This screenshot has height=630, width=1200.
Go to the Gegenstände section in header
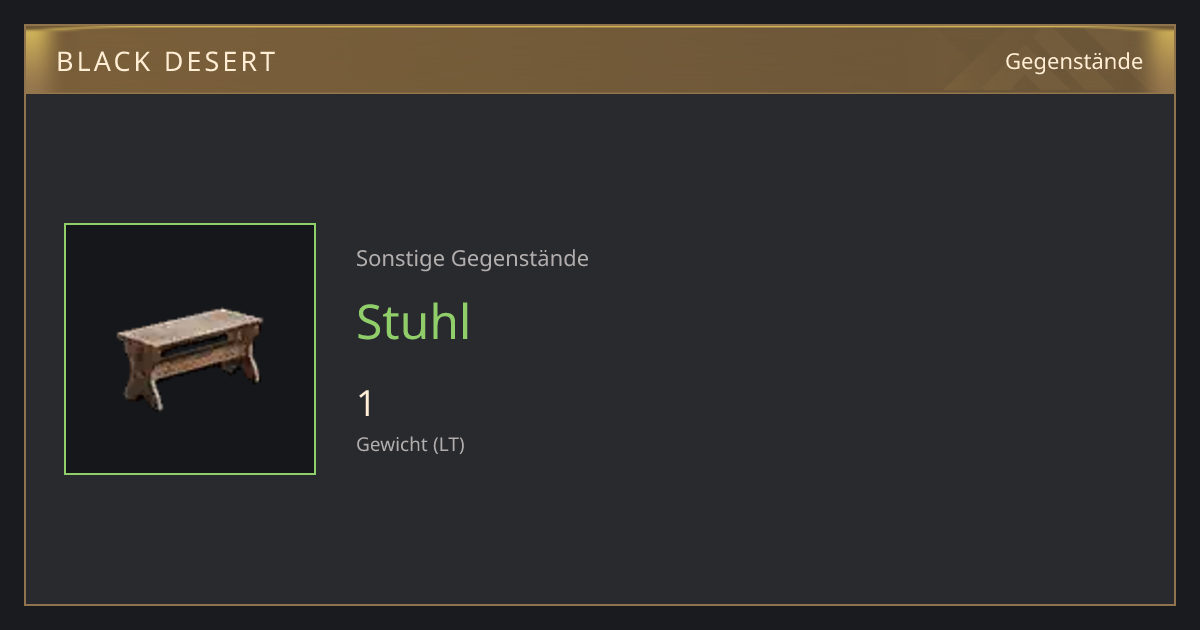[1073, 62]
